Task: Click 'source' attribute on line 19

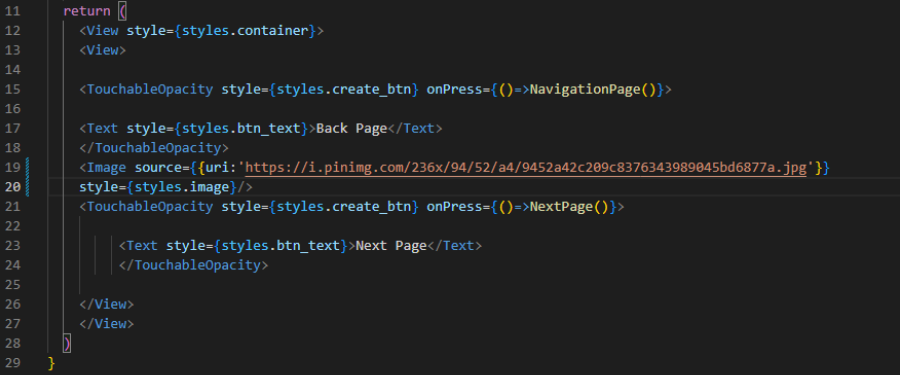Action: tap(158, 168)
